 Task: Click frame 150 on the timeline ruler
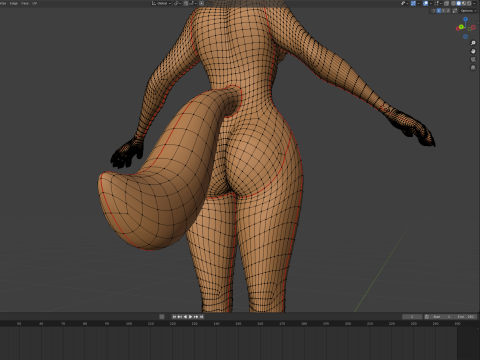pos(238,324)
